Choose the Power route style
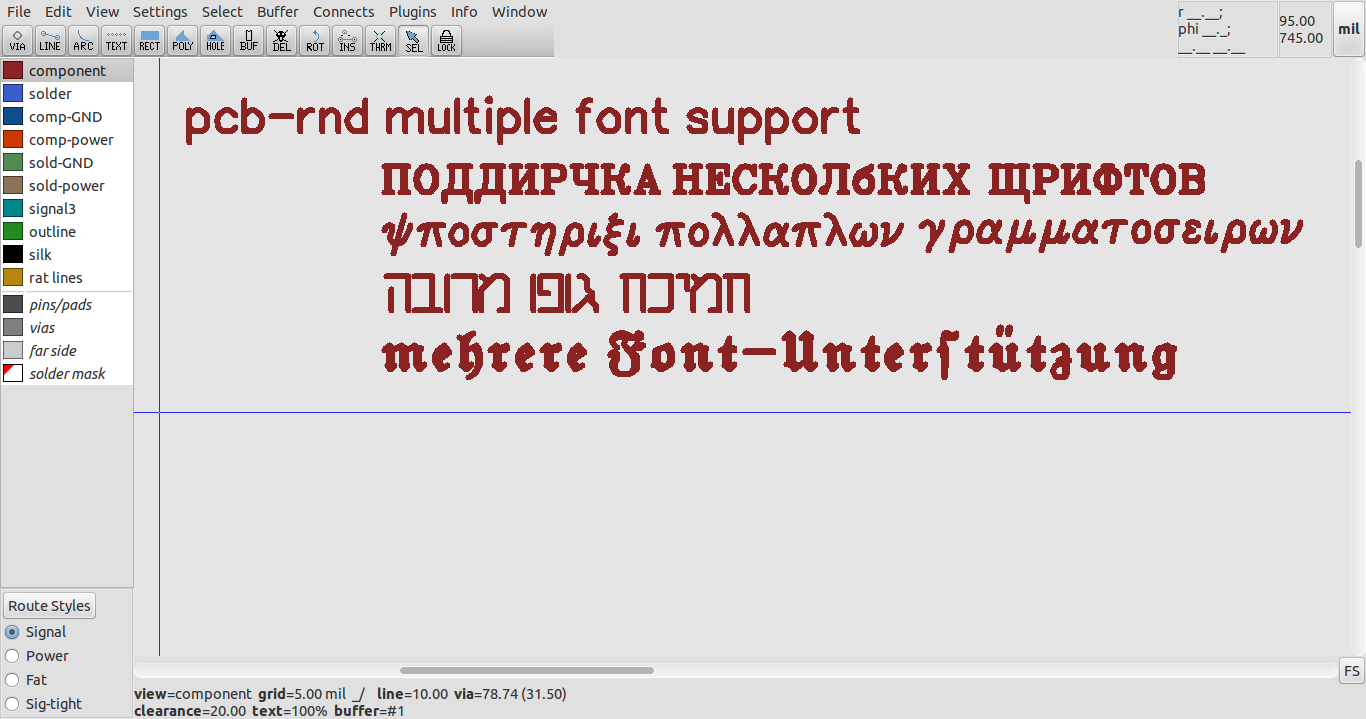Image resolution: width=1366 pixels, height=719 pixels. click(37, 656)
